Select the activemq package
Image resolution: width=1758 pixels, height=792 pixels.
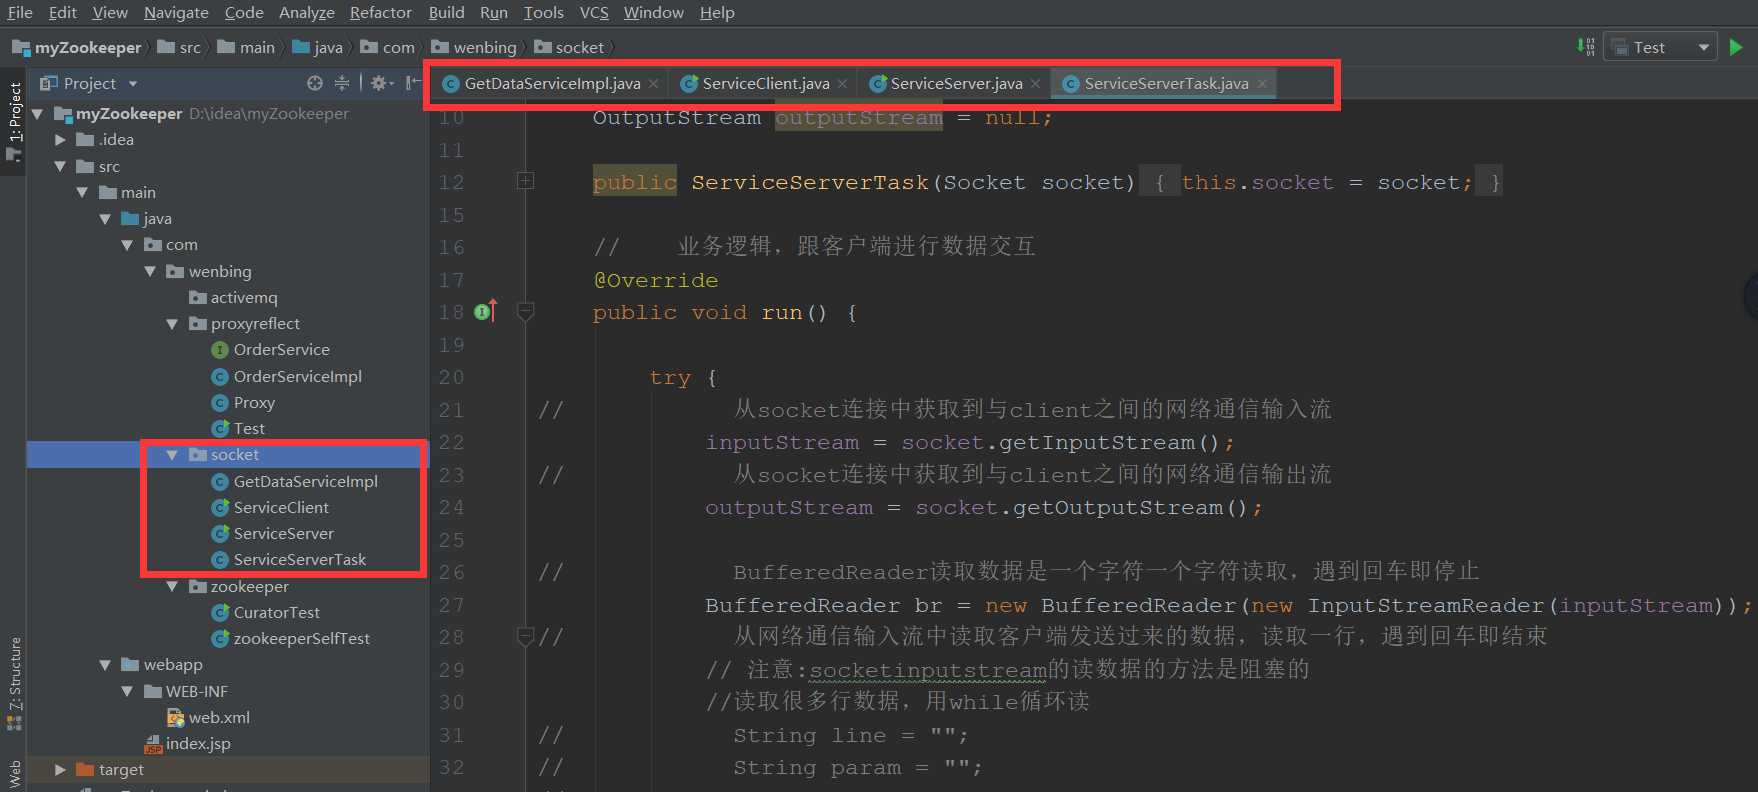pos(233,297)
